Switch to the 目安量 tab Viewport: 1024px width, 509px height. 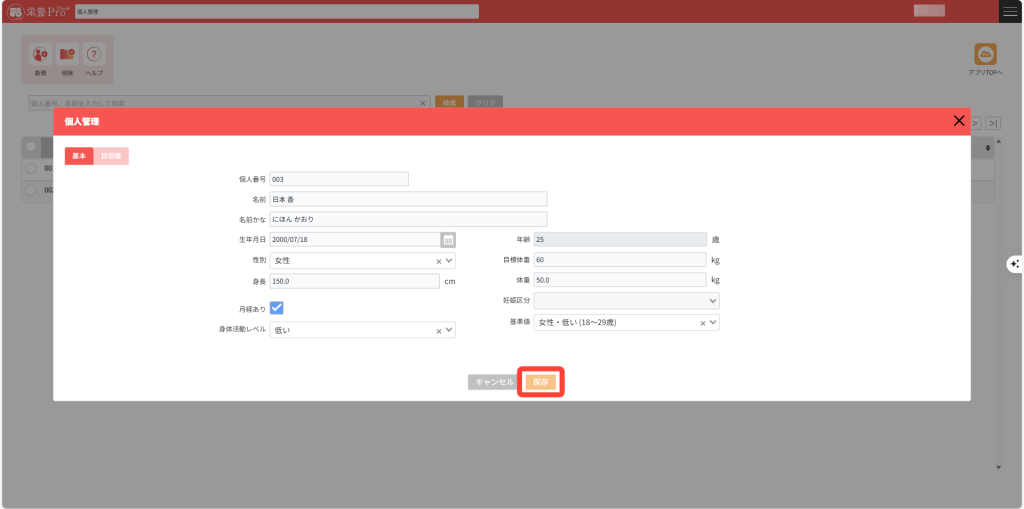(111, 156)
